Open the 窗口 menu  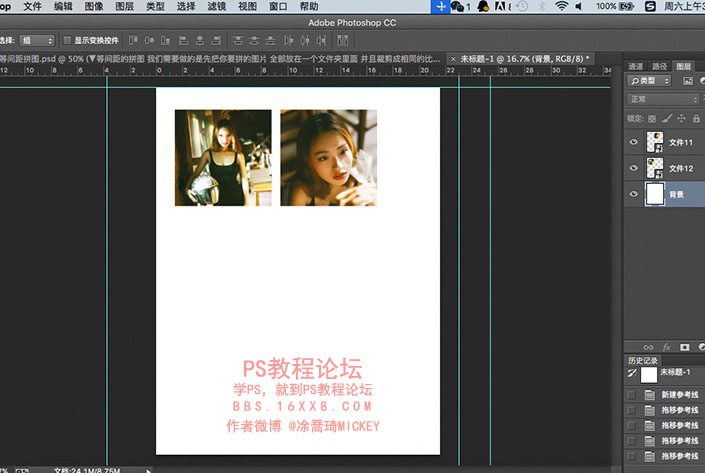278,6
